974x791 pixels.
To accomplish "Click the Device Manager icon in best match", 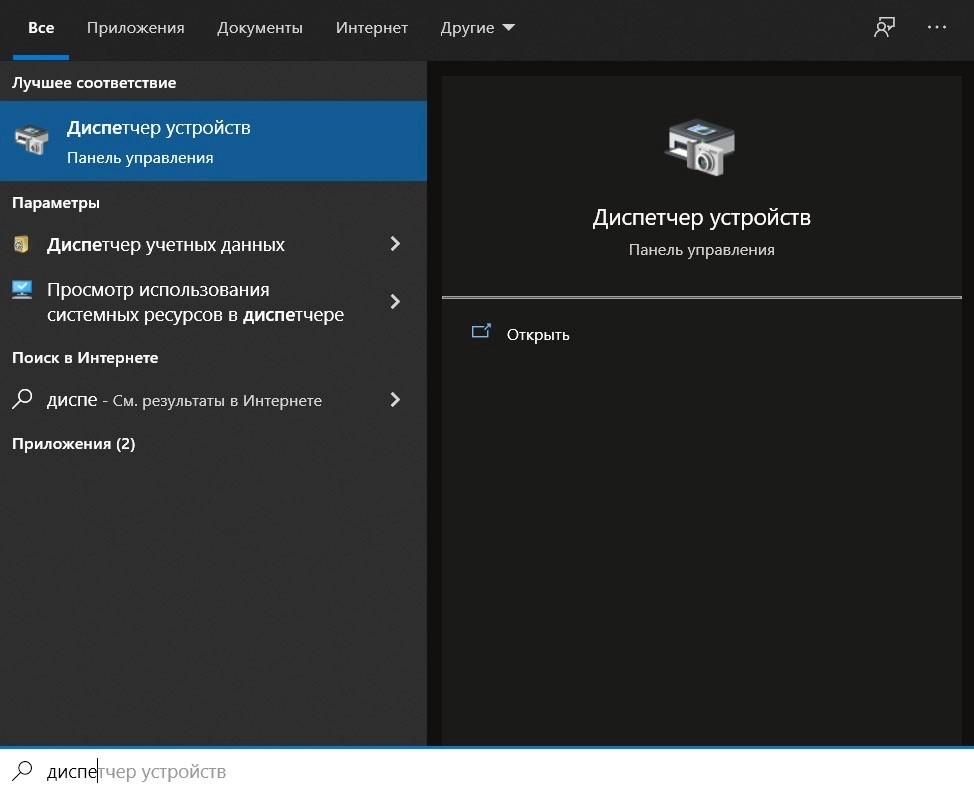I will [x=31, y=141].
